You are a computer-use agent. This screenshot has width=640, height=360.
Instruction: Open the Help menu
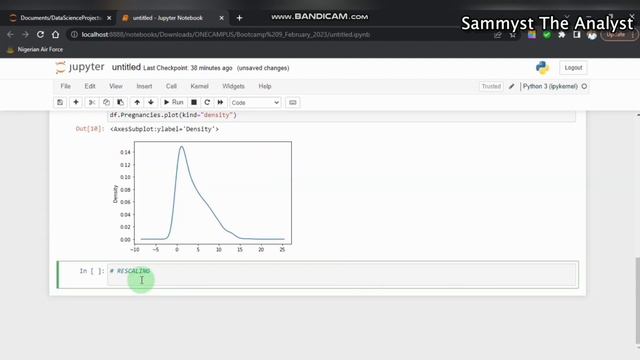click(x=264, y=86)
